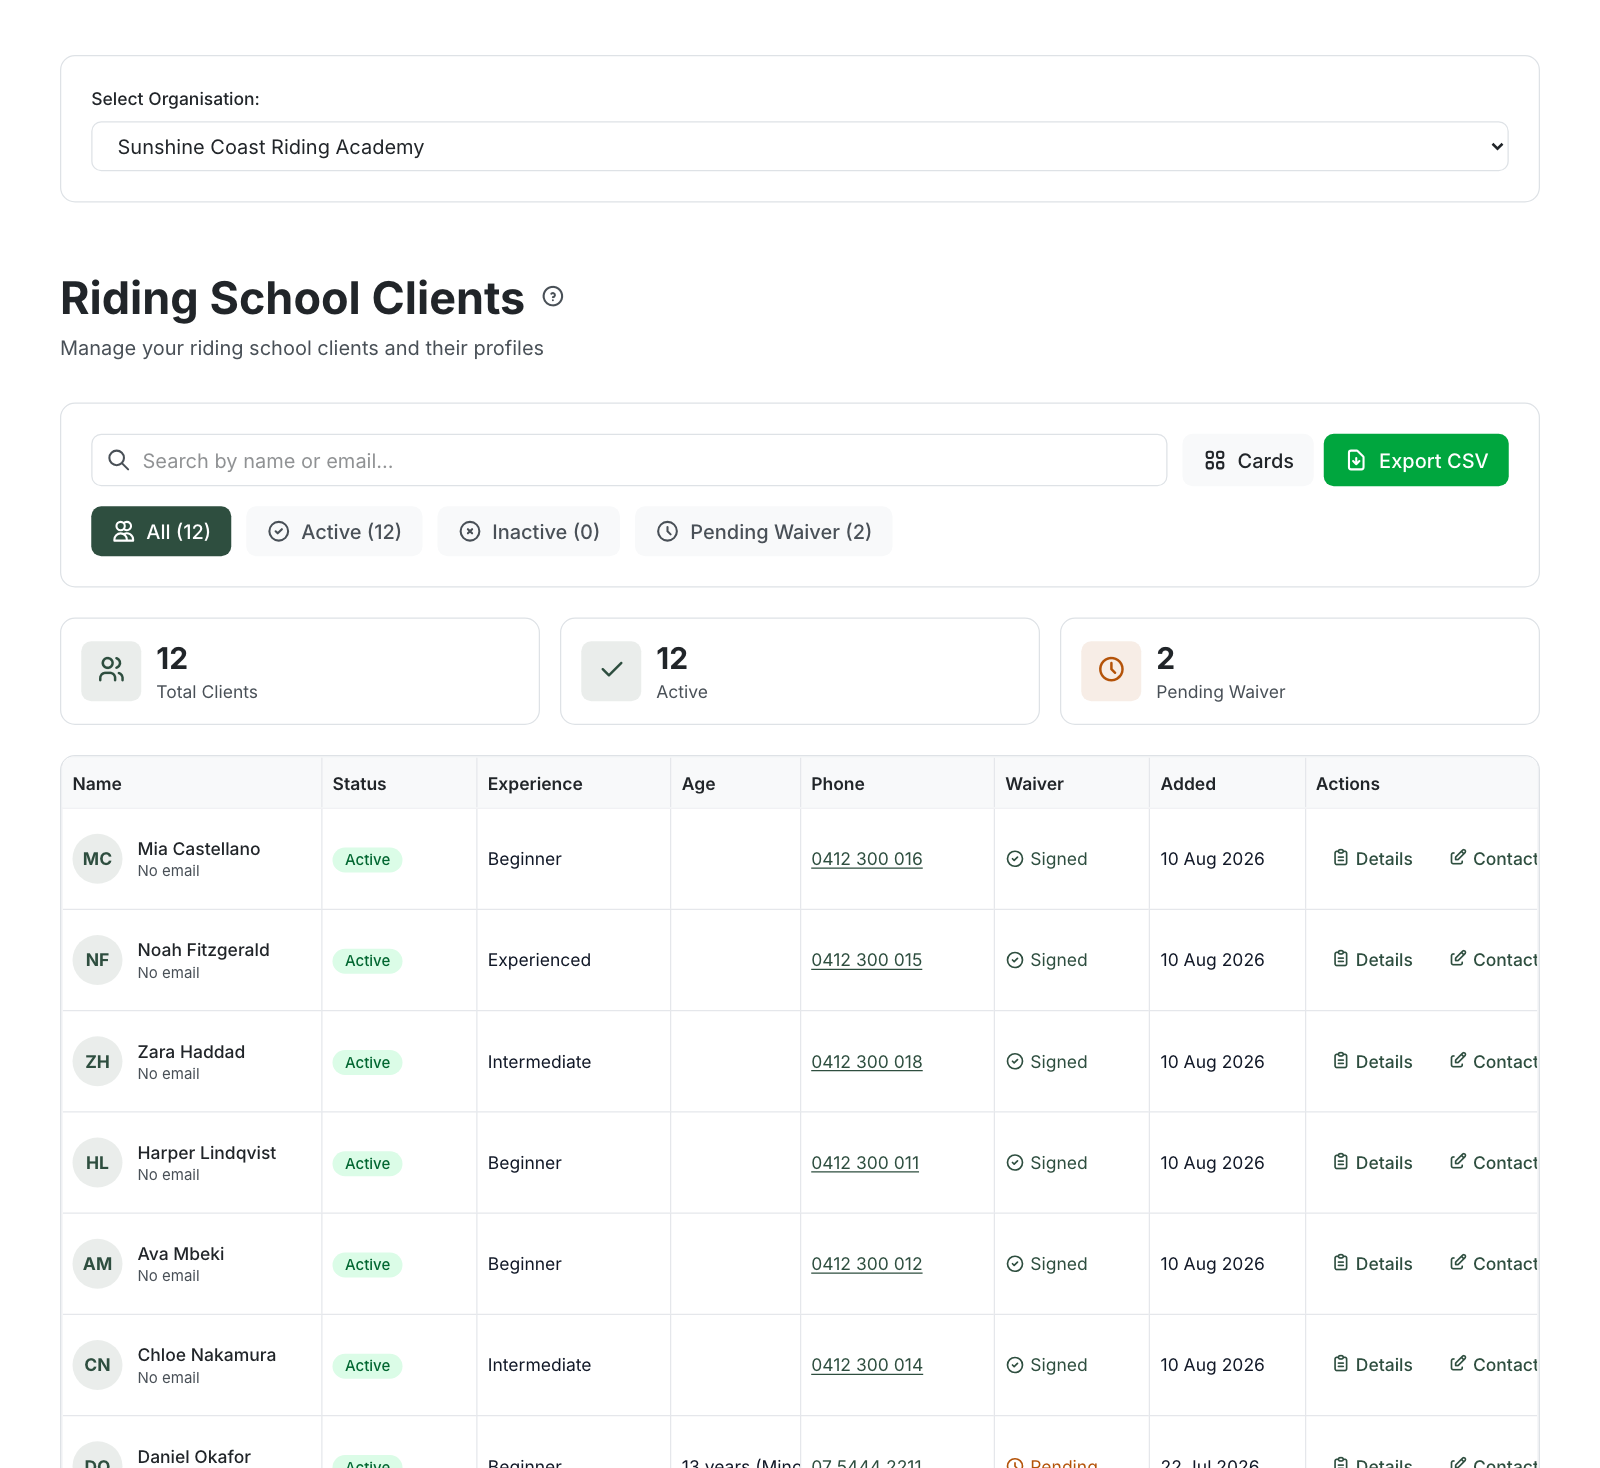Click the magnifier icon in the search box
This screenshot has width=1600, height=1468.
119,460
